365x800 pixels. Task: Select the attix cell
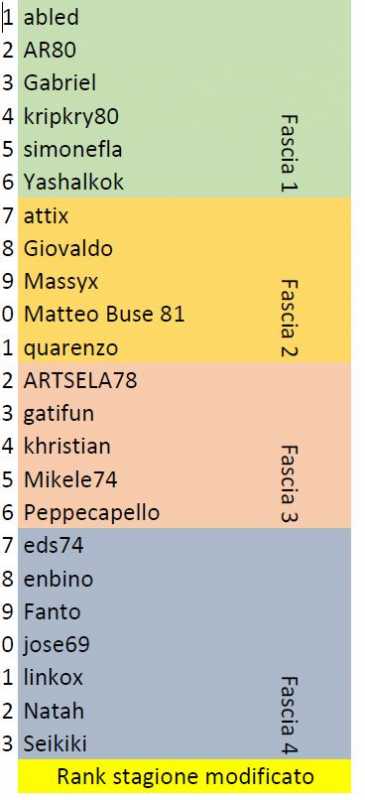tap(46, 215)
